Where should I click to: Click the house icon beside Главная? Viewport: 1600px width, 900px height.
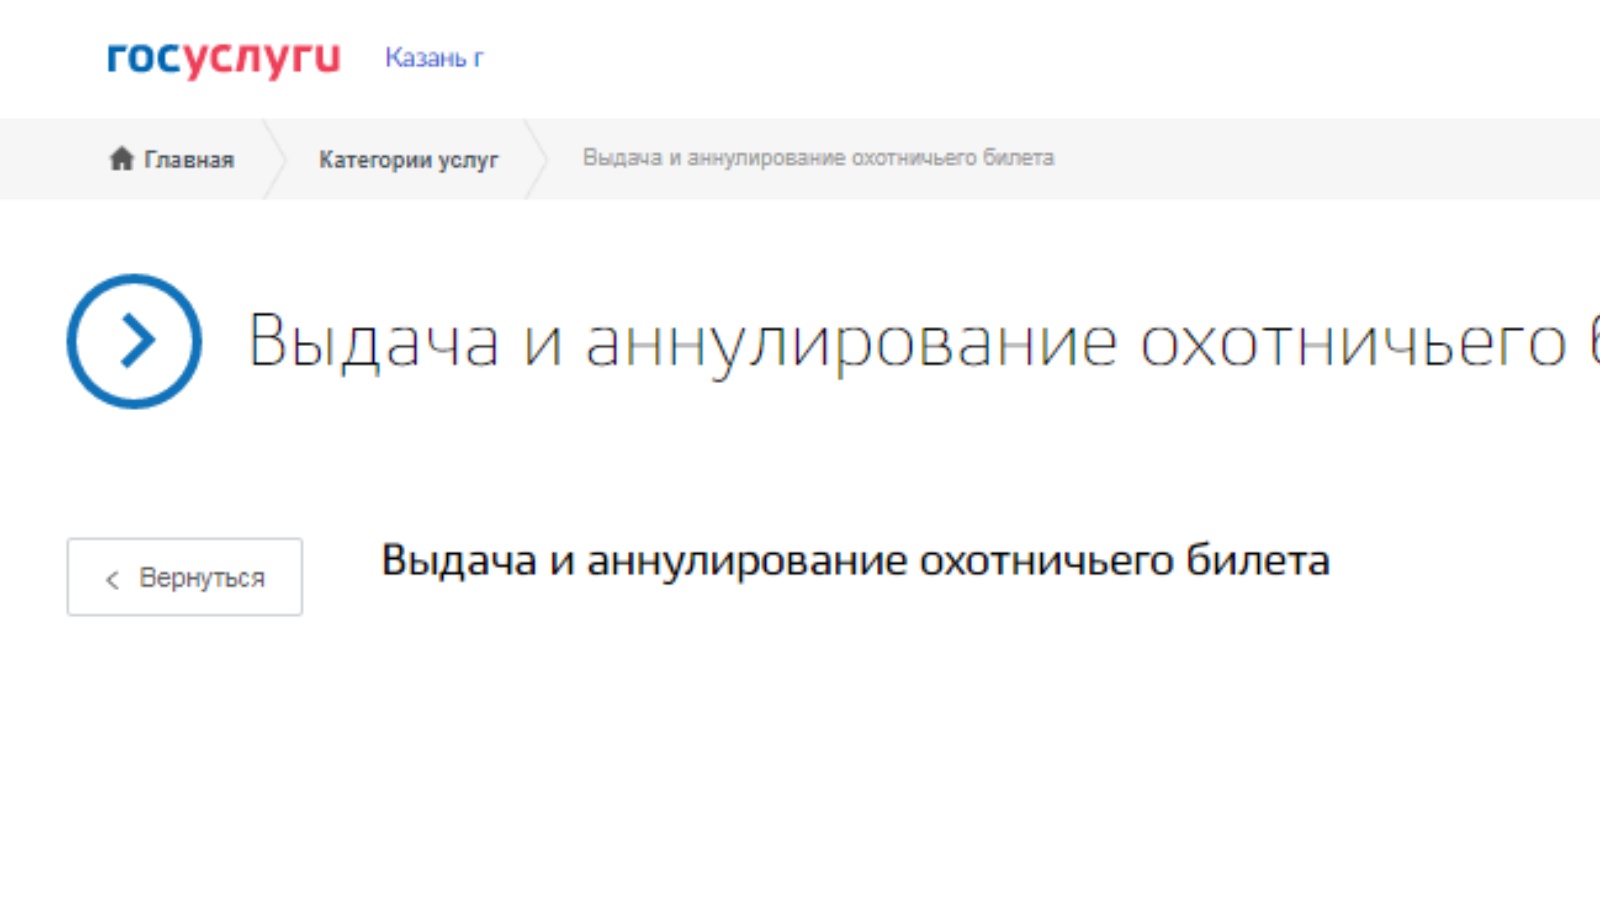[x=121, y=158]
